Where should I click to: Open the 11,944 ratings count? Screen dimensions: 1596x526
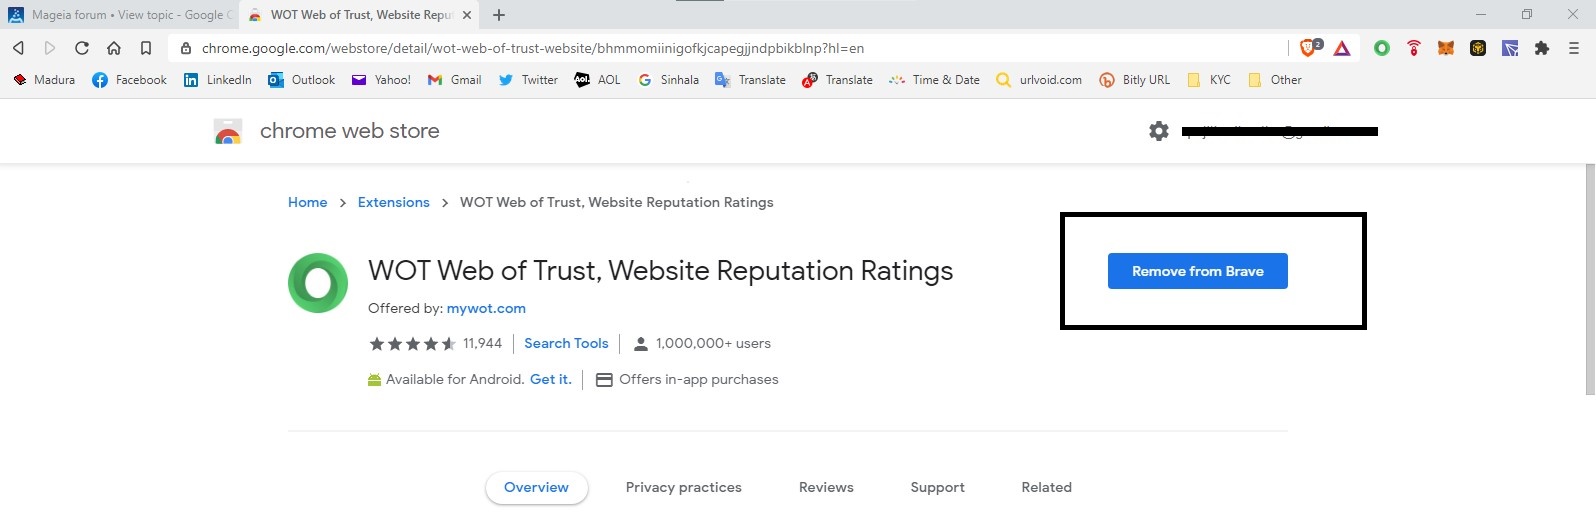482,343
